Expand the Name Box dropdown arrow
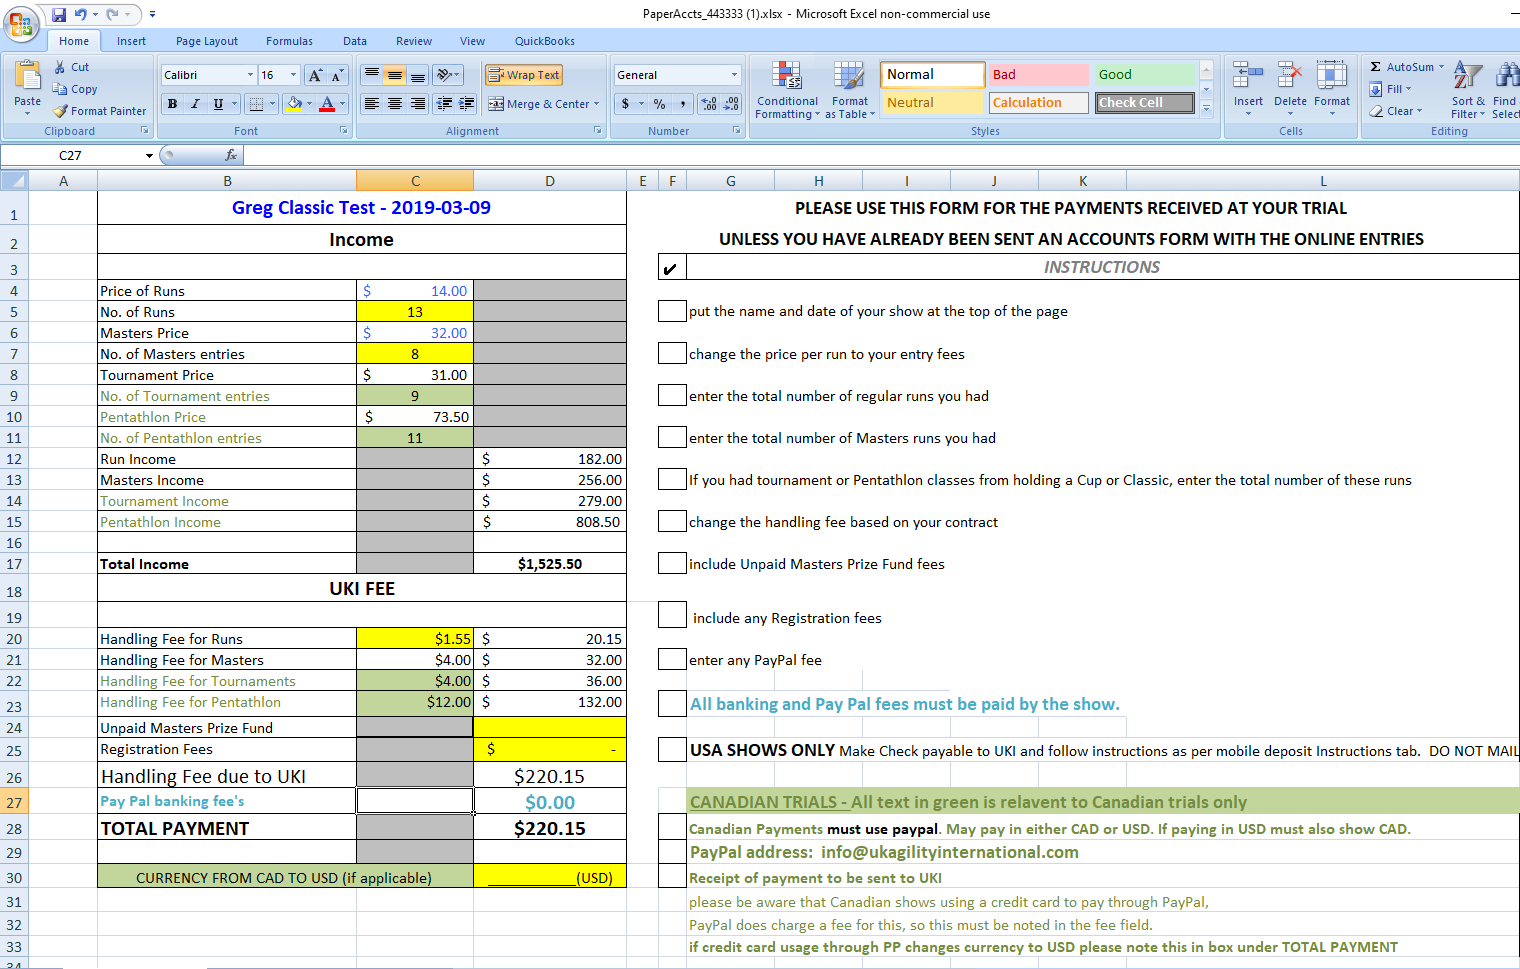Image resolution: width=1520 pixels, height=969 pixels. [149, 155]
